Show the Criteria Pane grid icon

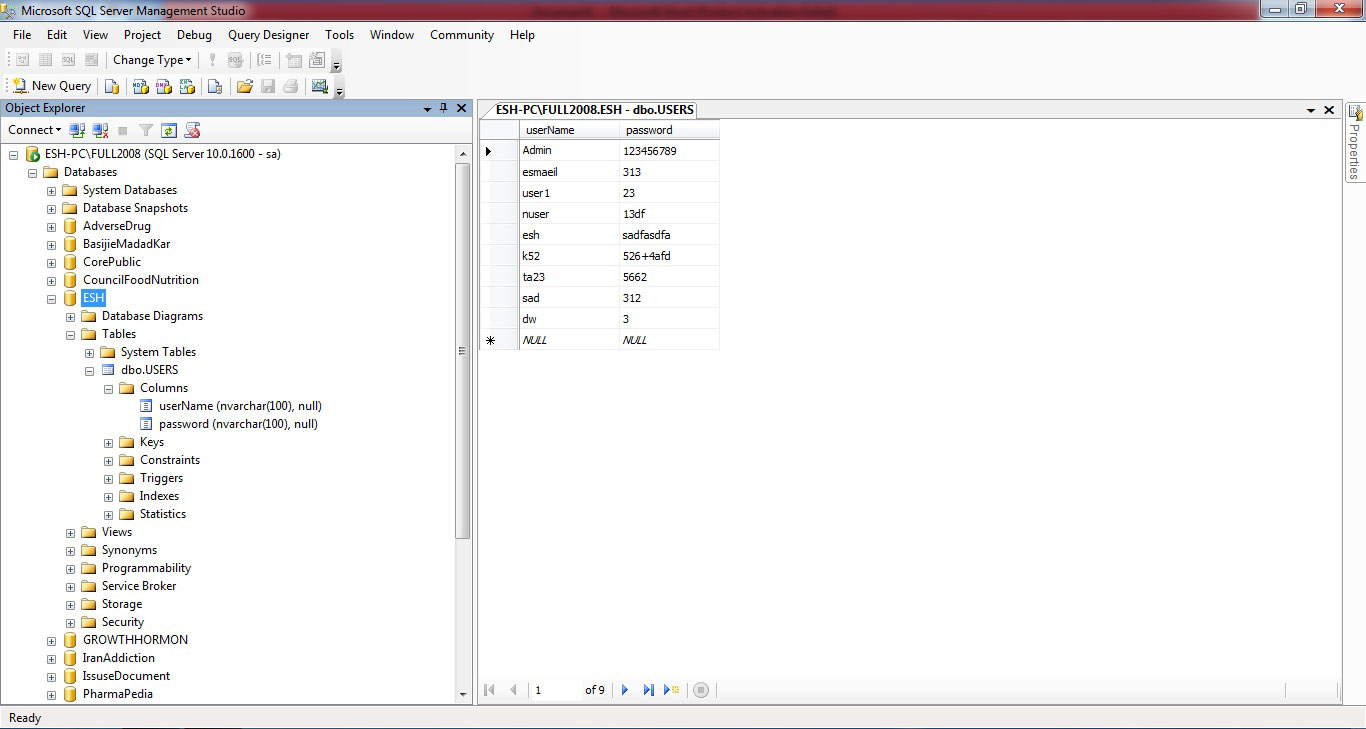45,60
